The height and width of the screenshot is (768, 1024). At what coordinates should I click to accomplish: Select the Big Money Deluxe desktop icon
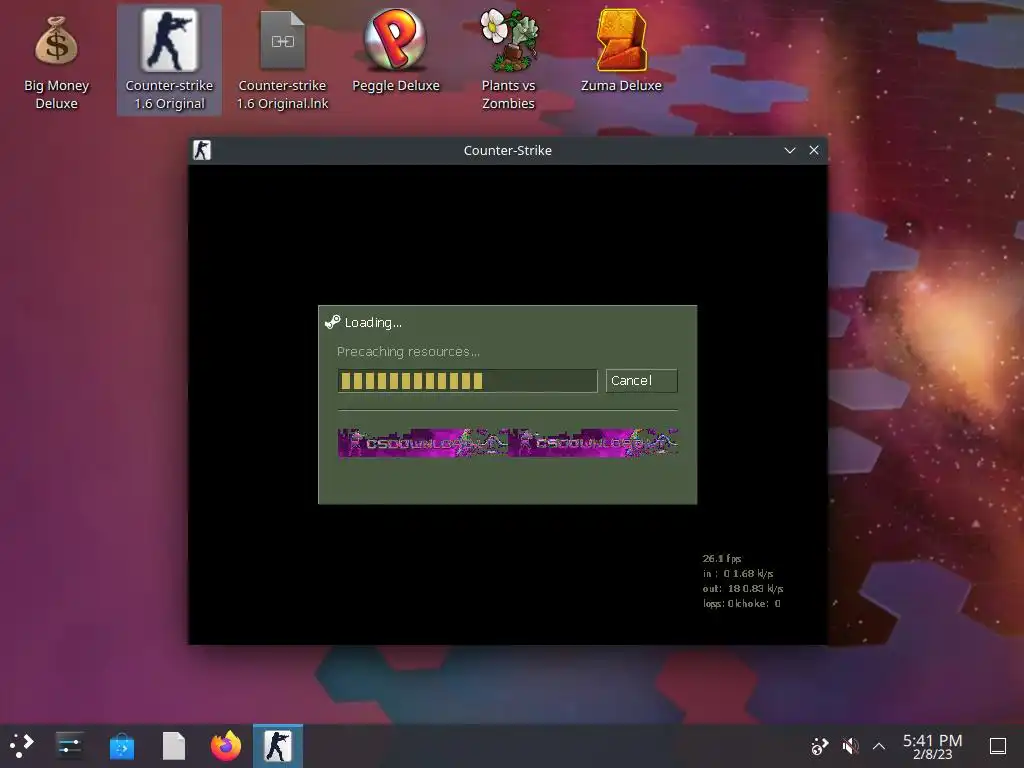56,60
